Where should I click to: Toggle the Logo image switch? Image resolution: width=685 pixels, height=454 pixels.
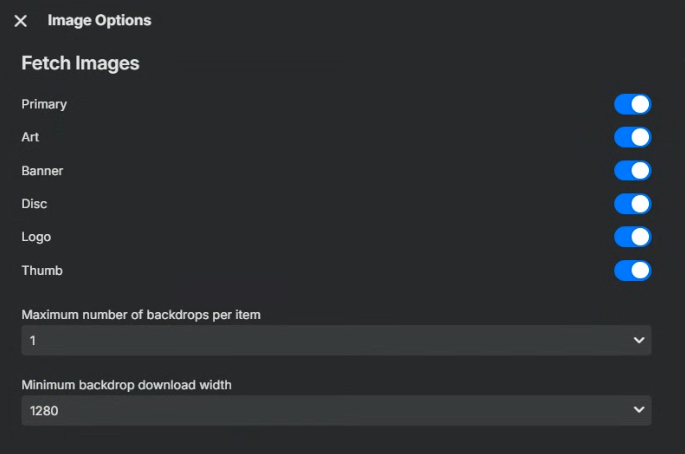[632, 237]
